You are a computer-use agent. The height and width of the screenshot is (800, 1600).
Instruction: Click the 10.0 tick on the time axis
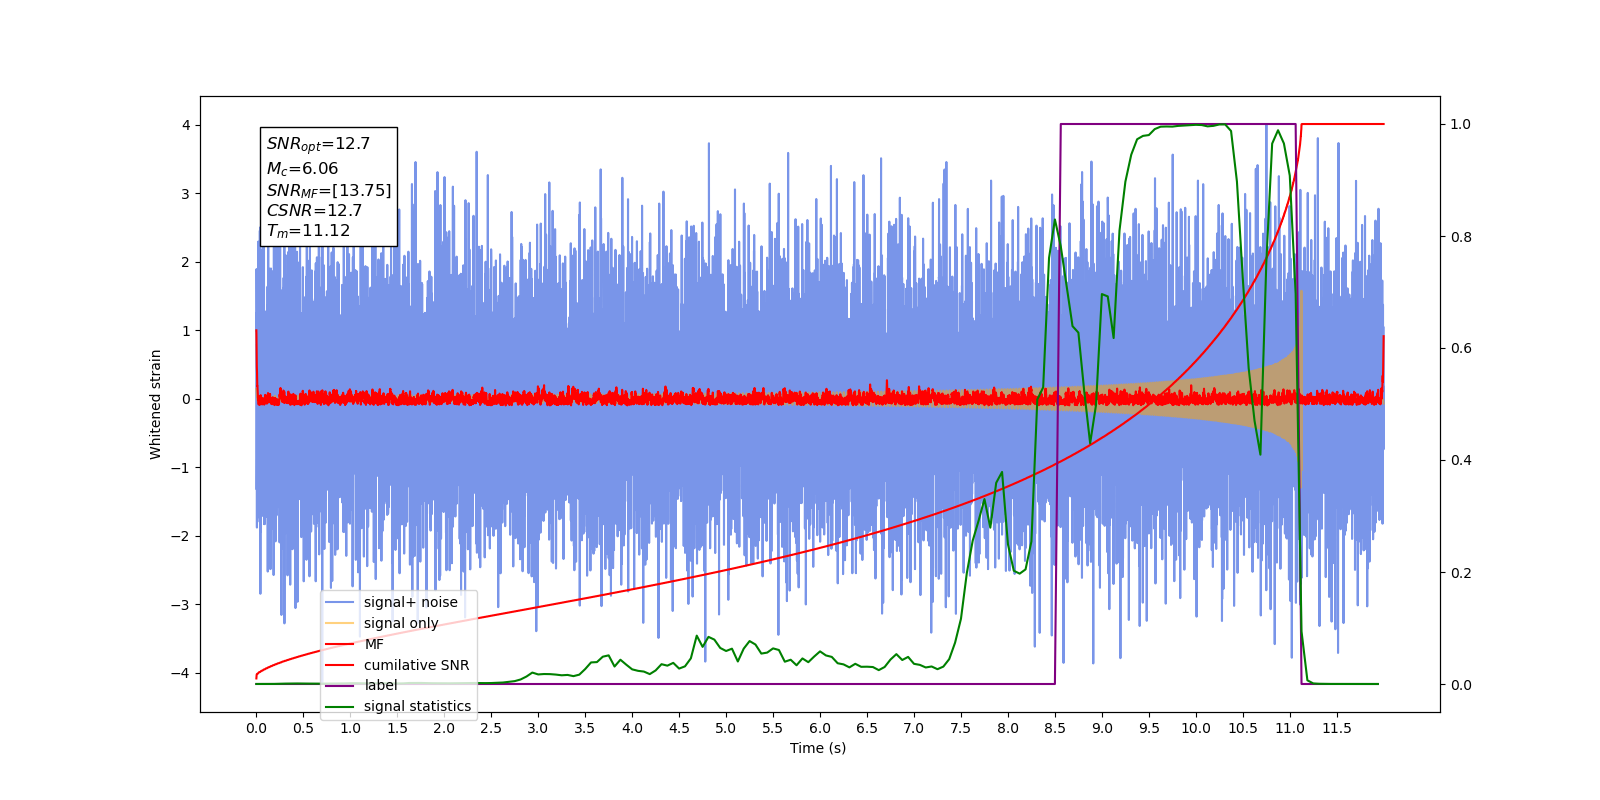click(1196, 728)
